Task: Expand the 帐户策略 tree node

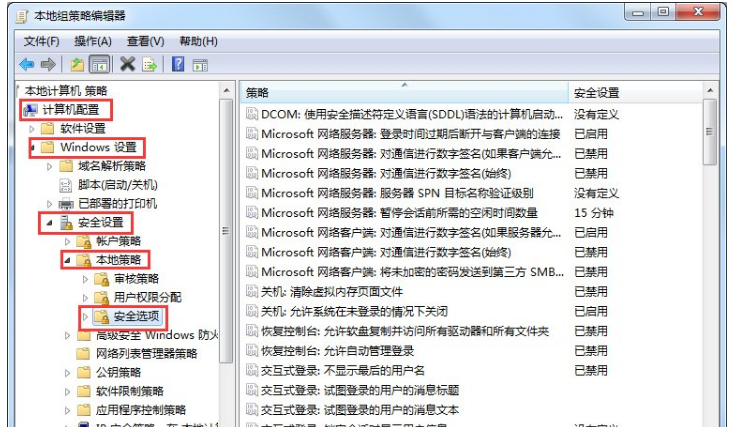Action: [67, 241]
